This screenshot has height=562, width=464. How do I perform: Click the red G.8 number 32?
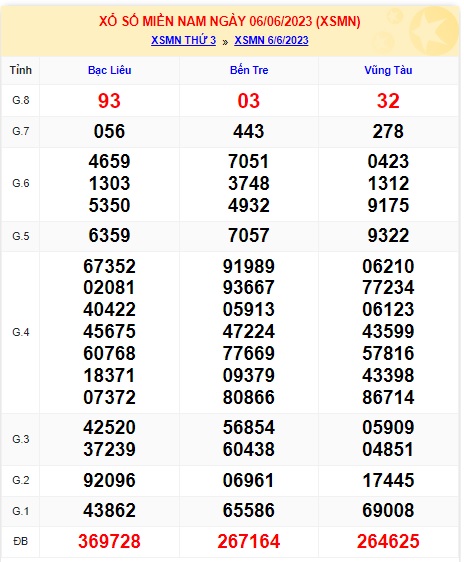pos(388,101)
